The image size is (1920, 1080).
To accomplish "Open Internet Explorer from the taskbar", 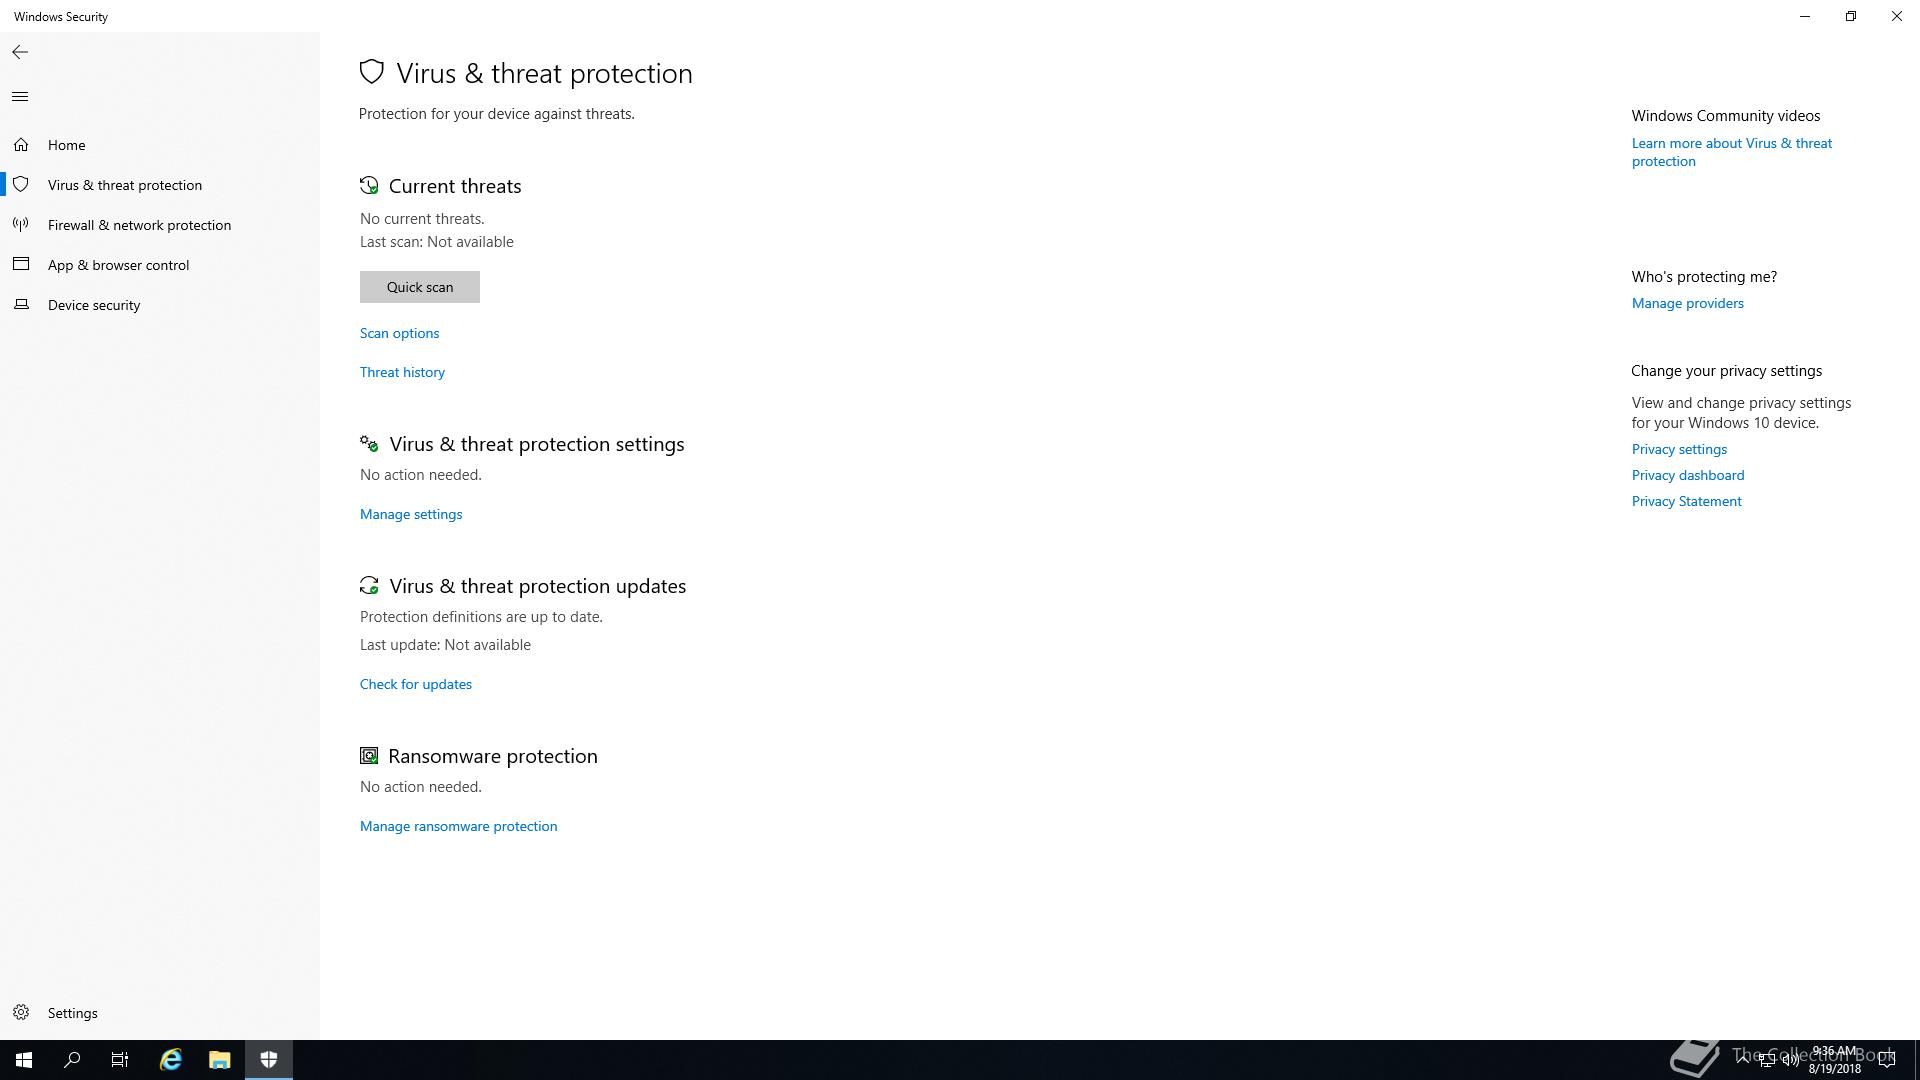I will [x=171, y=1060].
